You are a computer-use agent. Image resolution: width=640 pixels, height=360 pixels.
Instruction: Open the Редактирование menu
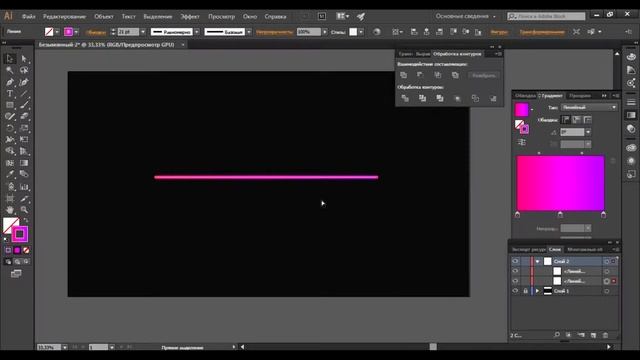(x=64, y=17)
